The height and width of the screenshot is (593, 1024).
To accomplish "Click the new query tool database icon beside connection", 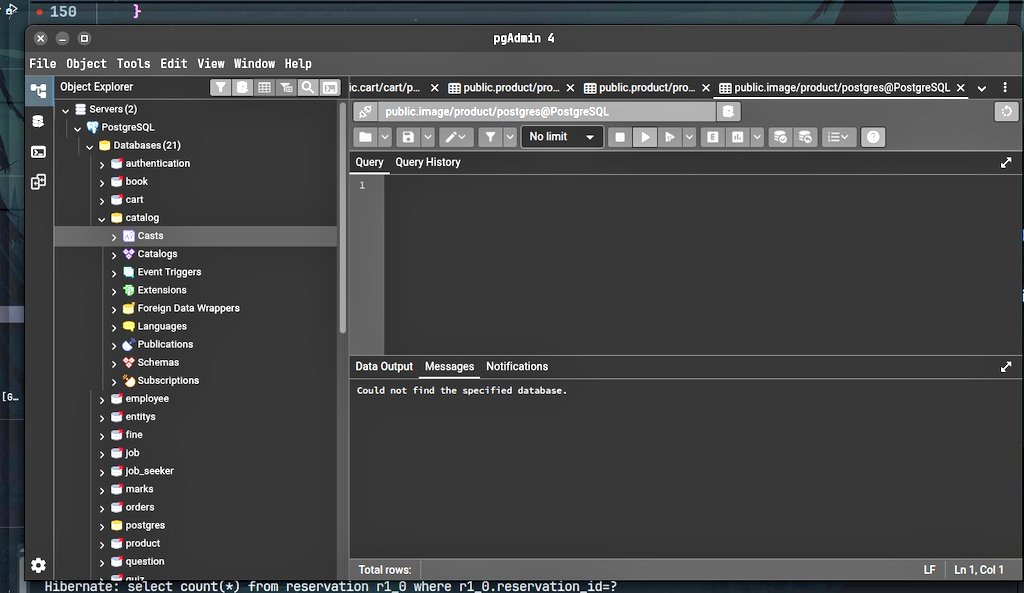I will (x=728, y=112).
